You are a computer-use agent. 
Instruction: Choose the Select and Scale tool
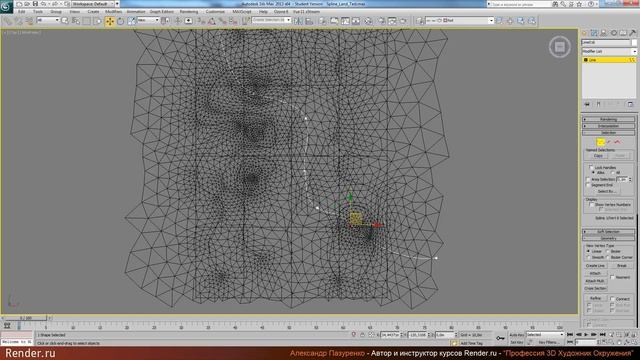coord(131,20)
